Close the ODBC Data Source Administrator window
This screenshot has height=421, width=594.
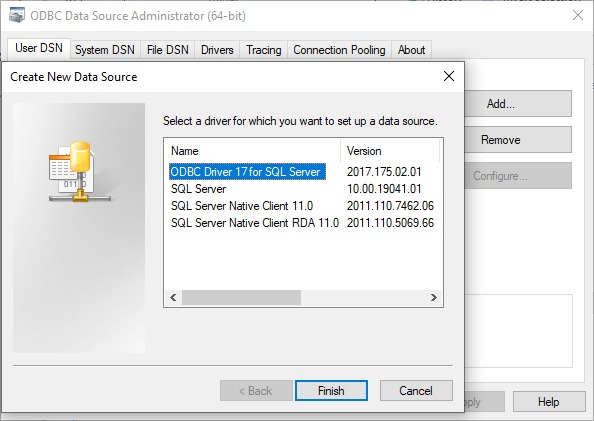pos(578,16)
